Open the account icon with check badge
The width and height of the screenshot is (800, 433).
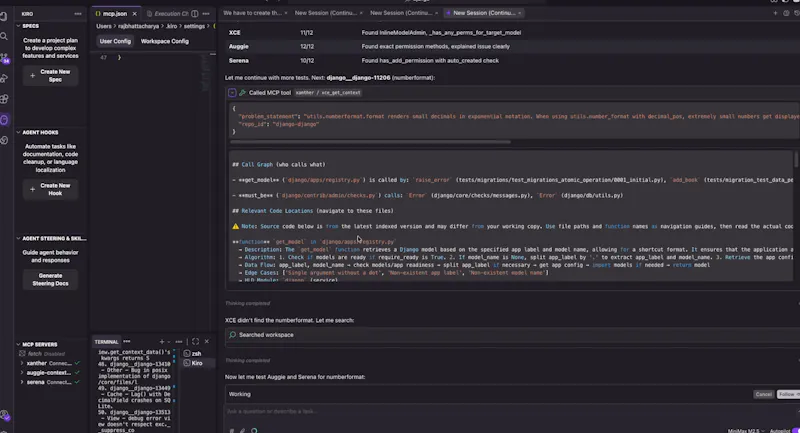(5, 416)
